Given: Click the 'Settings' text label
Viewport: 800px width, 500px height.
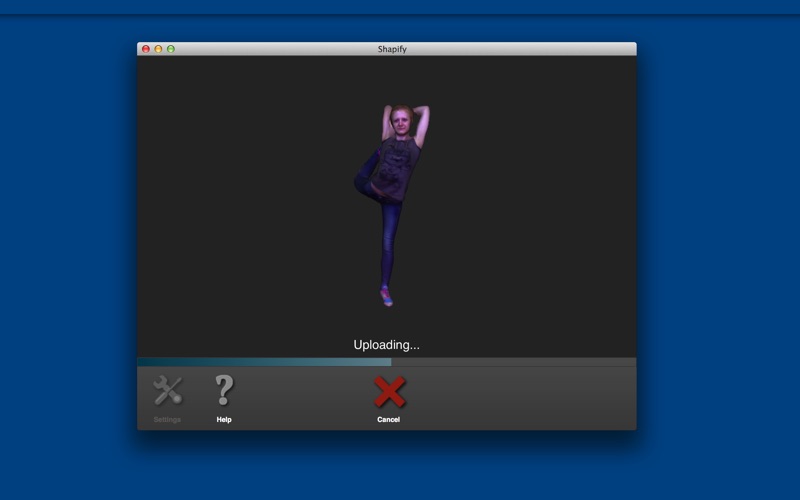Looking at the screenshot, I should point(167,420).
